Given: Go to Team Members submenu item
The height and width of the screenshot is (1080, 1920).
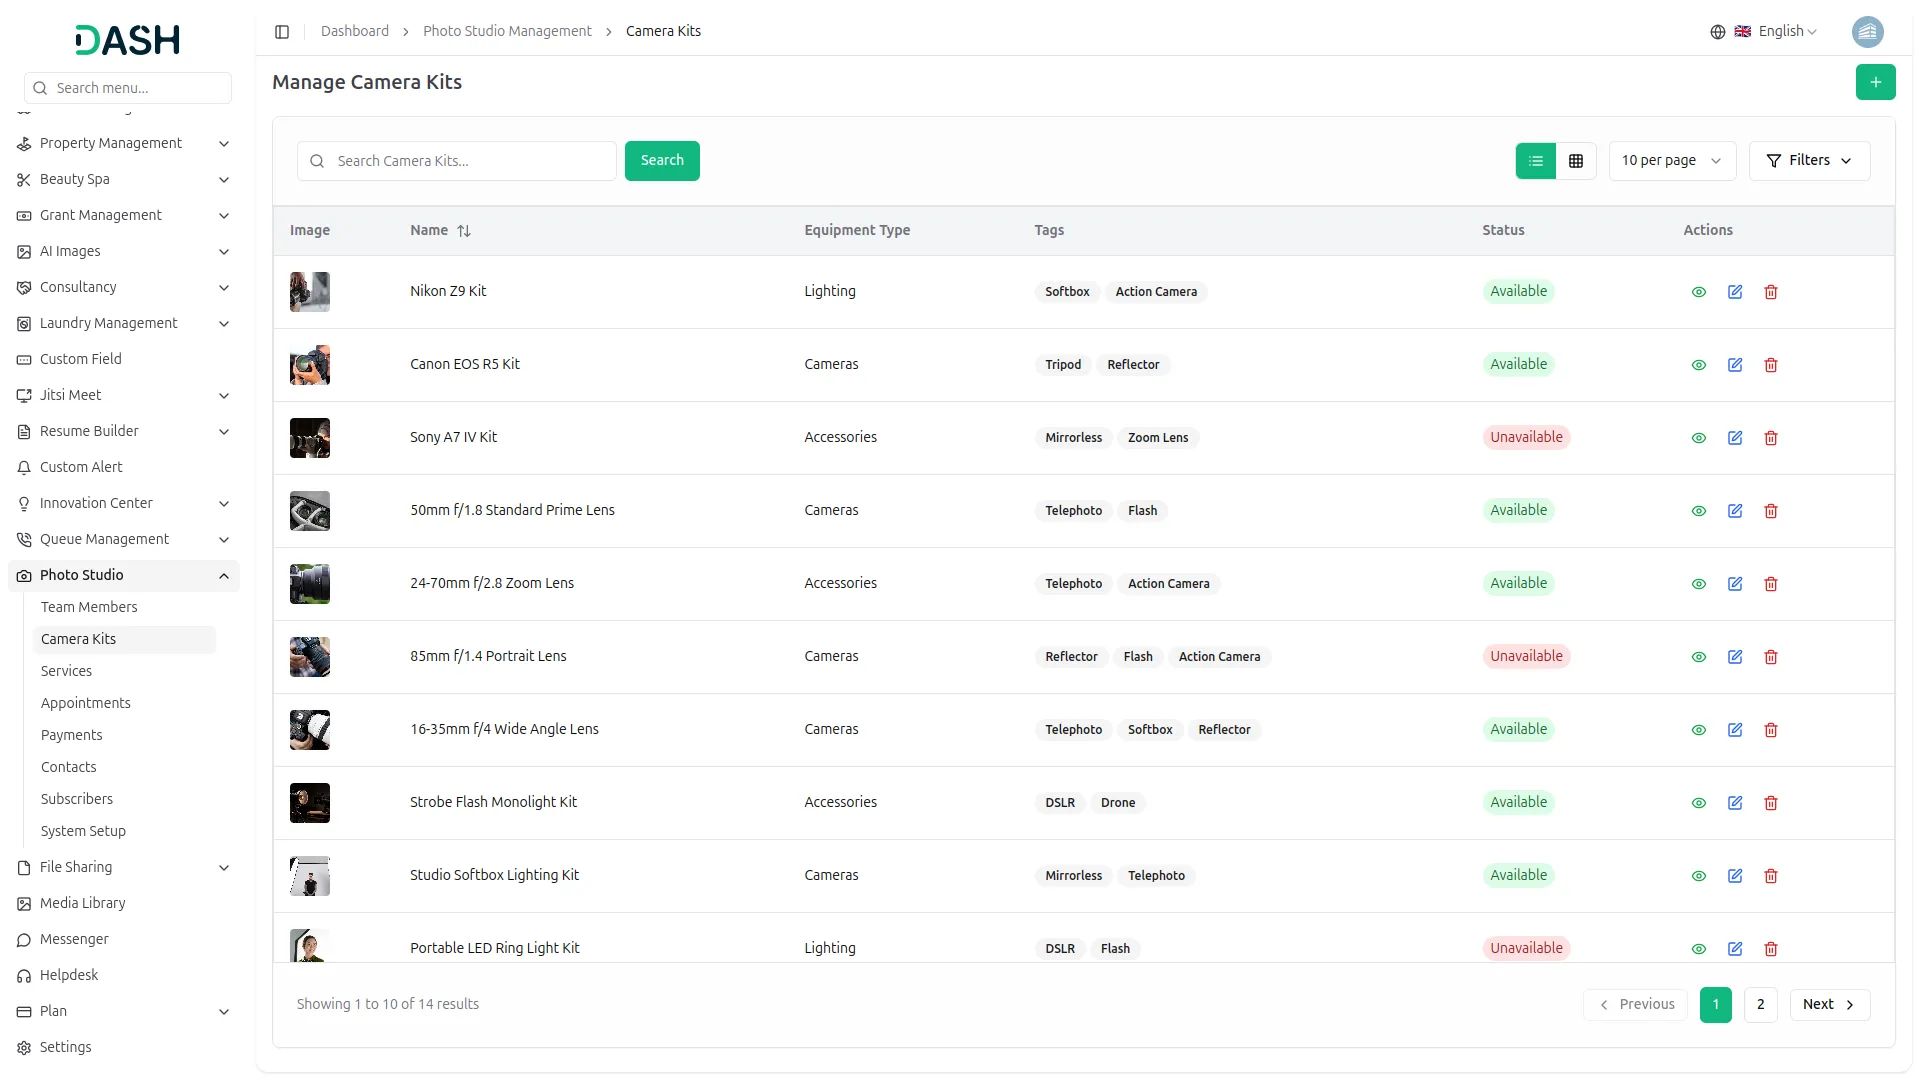Looking at the screenshot, I should 89,607.
